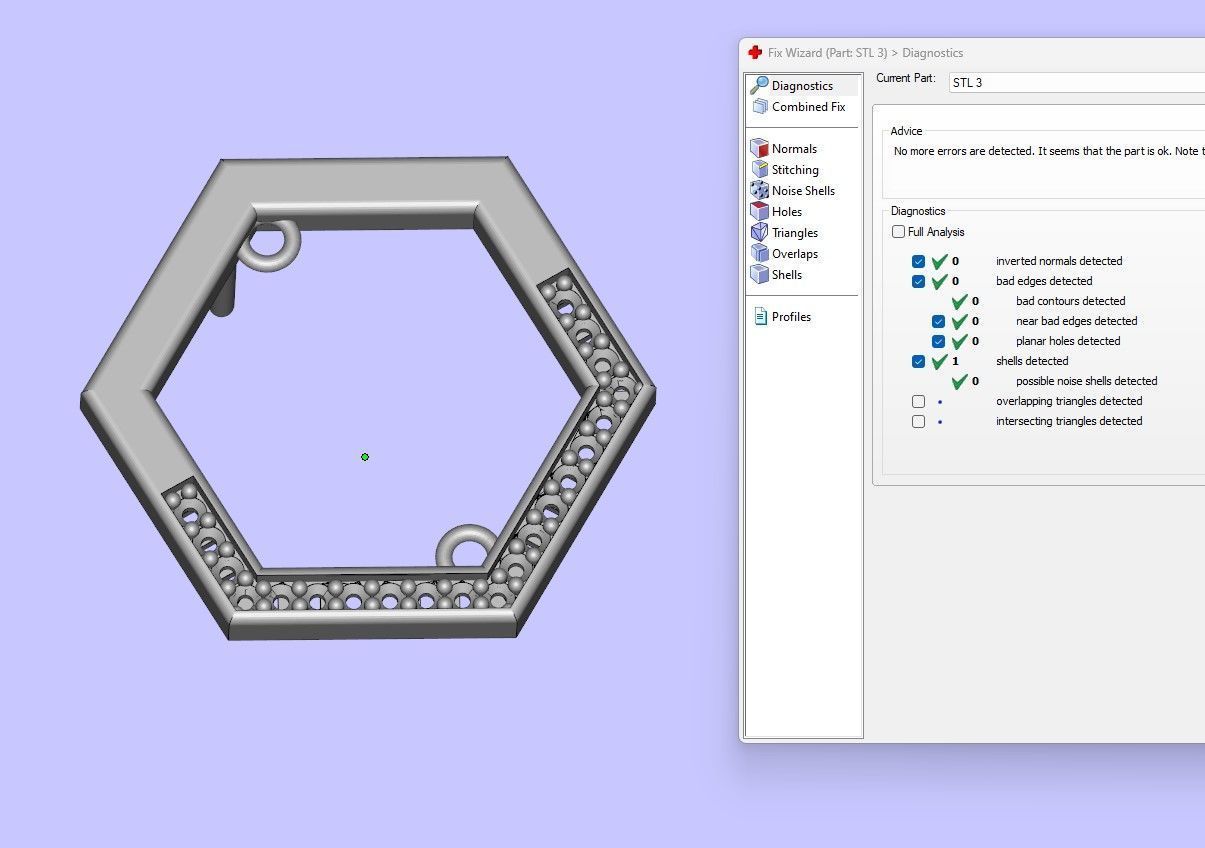The height and width of the screenshot is (848, 1205).
Task: Click the Diagnostics magnifier icon
Action: click(x=759, y=86)
